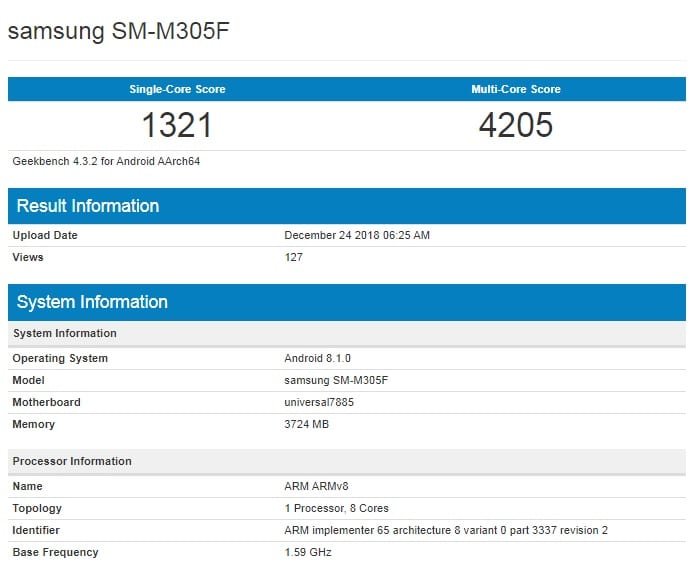Click the ARM implementer Identifier value
695x573 pixels.
point(446,530)
